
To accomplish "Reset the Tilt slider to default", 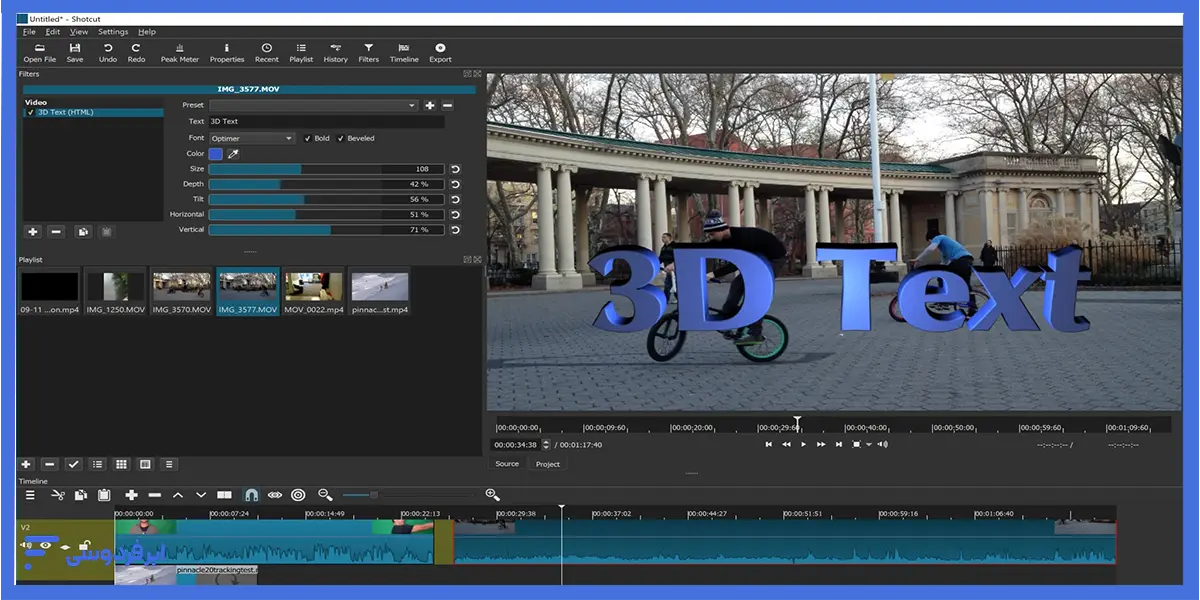I will click(x=455, y=199).
